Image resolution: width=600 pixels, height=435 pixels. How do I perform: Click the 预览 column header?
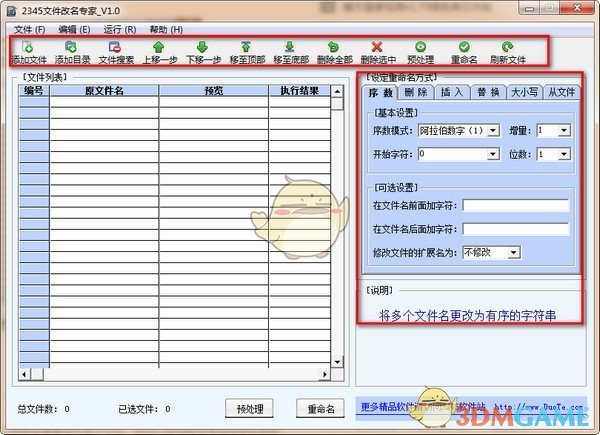pos(214,91)
